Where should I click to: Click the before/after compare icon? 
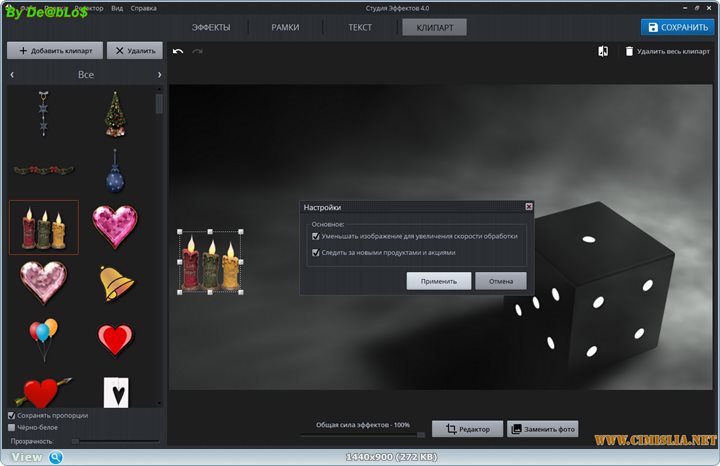(603, 51)
